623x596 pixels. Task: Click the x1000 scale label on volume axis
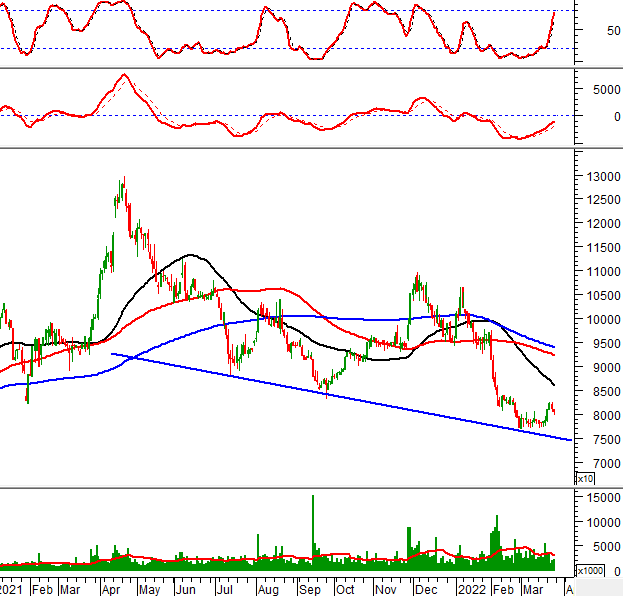589,569
